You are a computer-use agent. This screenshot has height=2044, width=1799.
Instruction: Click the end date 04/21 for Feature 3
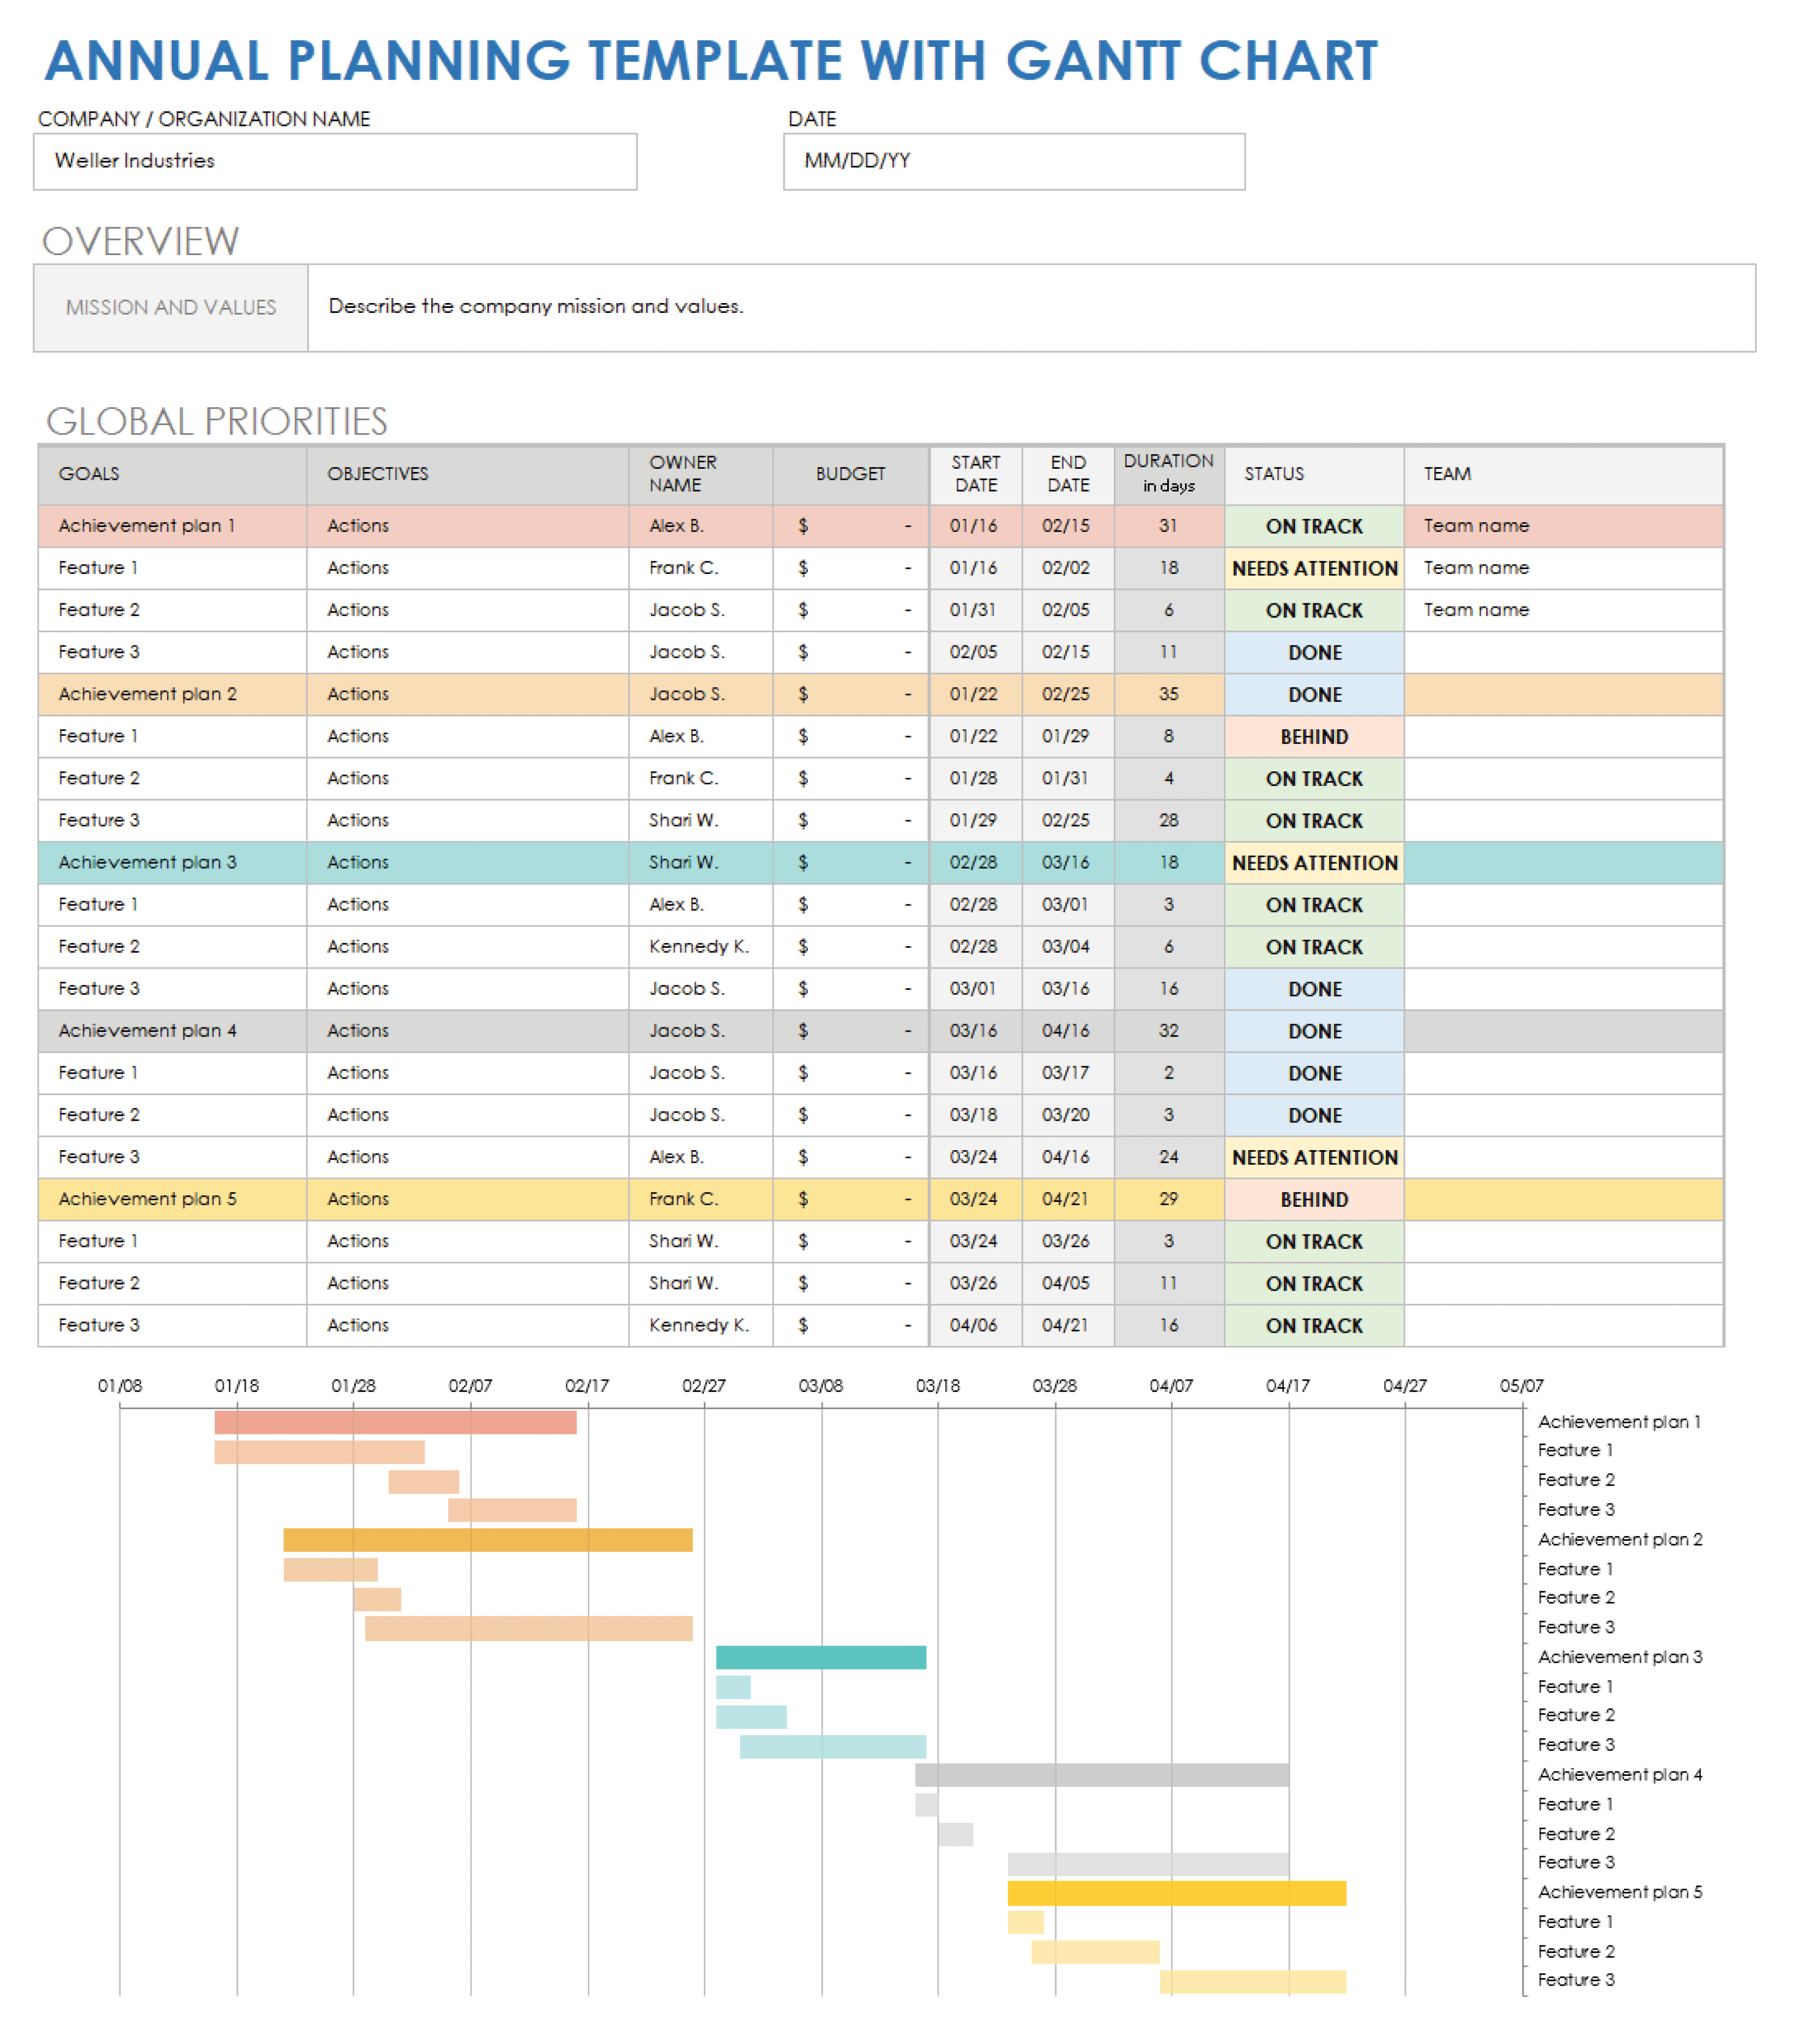tap(1066, 1325)
